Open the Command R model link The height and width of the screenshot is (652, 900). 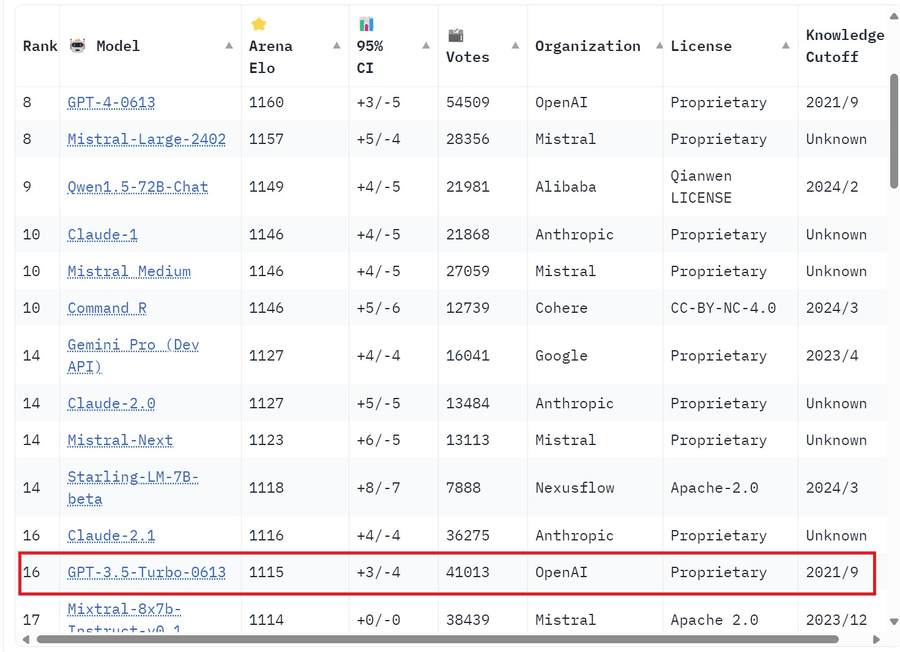coord(107,308)
